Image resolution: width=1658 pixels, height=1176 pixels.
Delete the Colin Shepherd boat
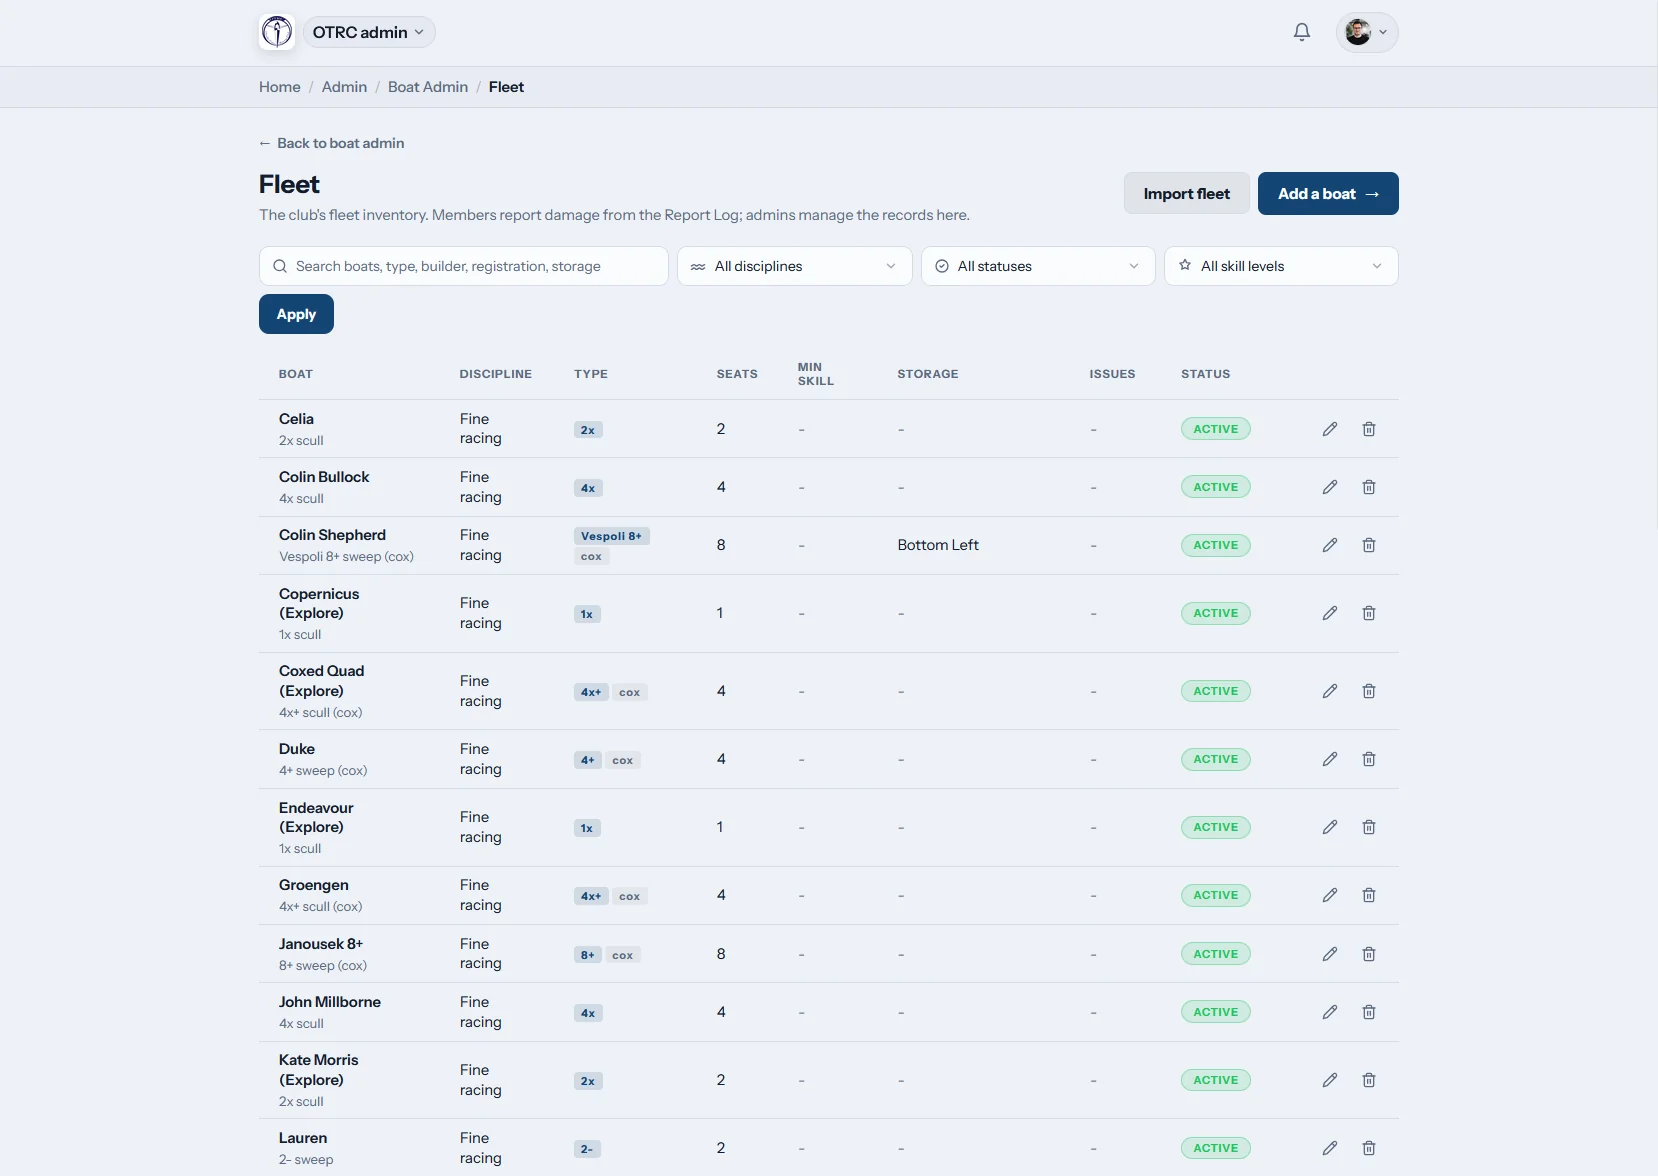pos(1368,545)
